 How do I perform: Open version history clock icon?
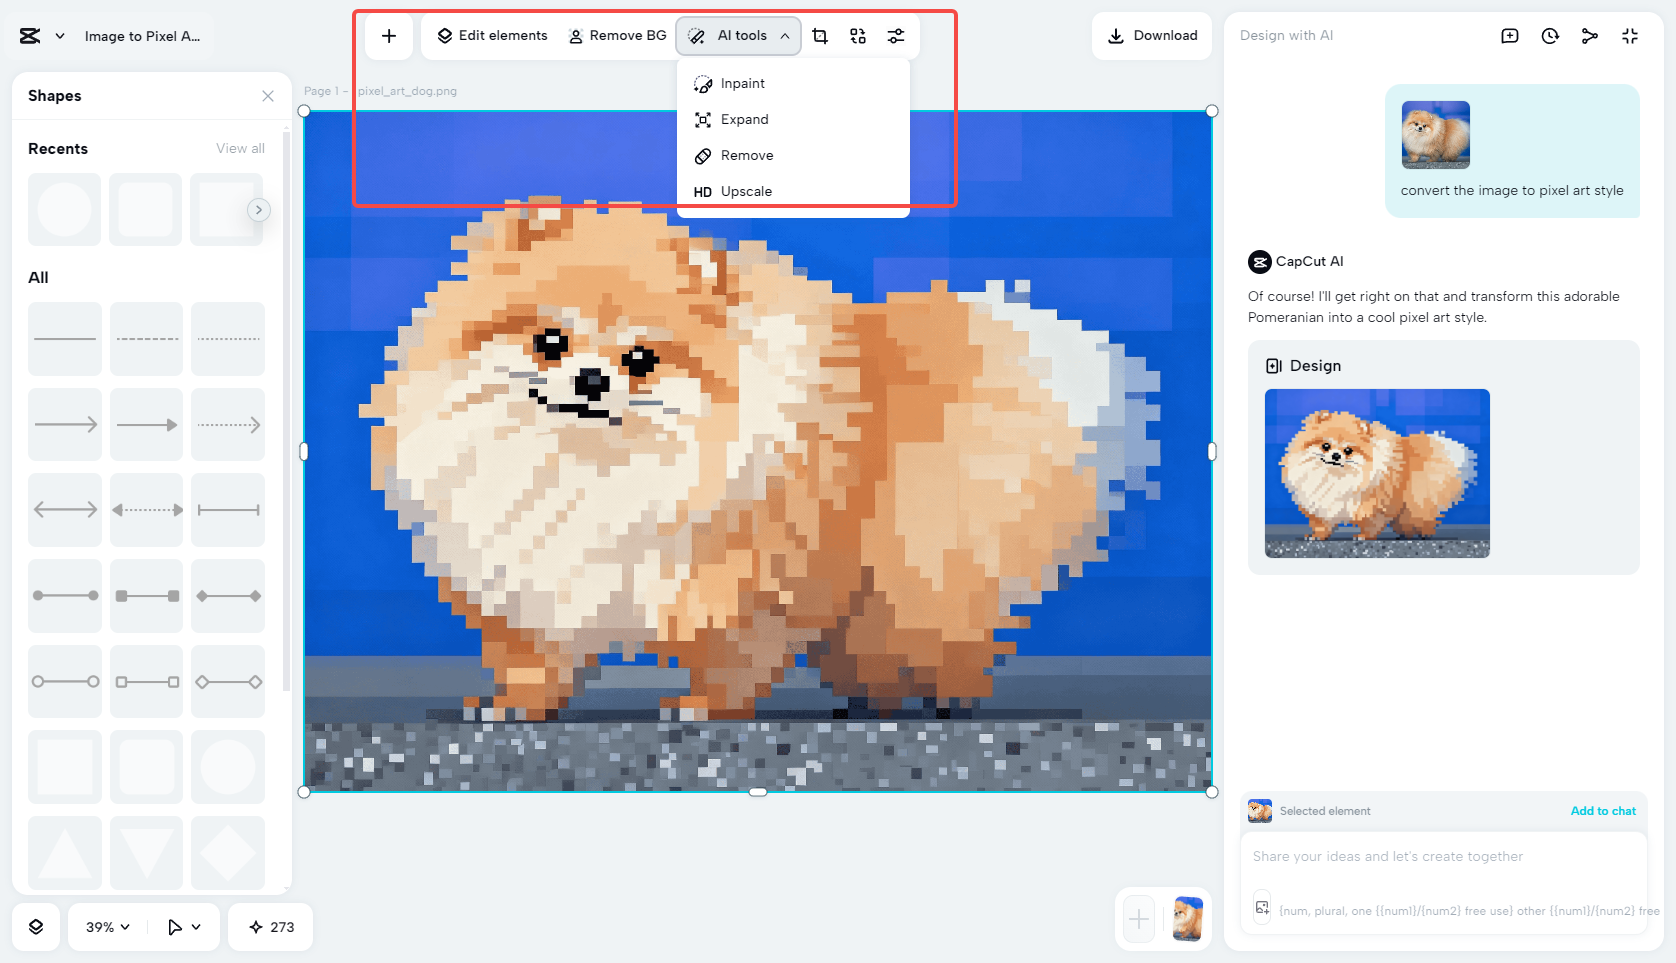coord(1550,35)
